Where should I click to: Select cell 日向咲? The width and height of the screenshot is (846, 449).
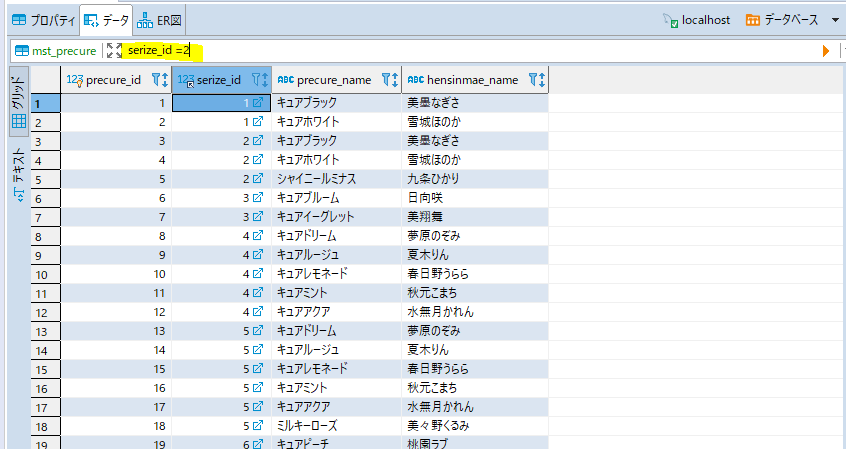tap(475, 198)
